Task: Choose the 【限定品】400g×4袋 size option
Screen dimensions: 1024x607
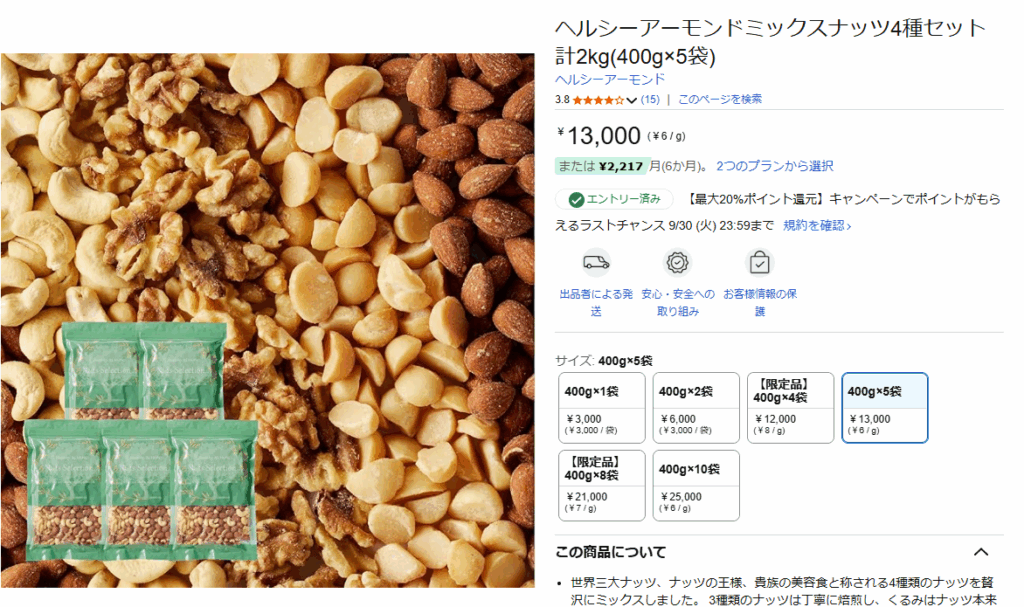Action: (790, 408)
